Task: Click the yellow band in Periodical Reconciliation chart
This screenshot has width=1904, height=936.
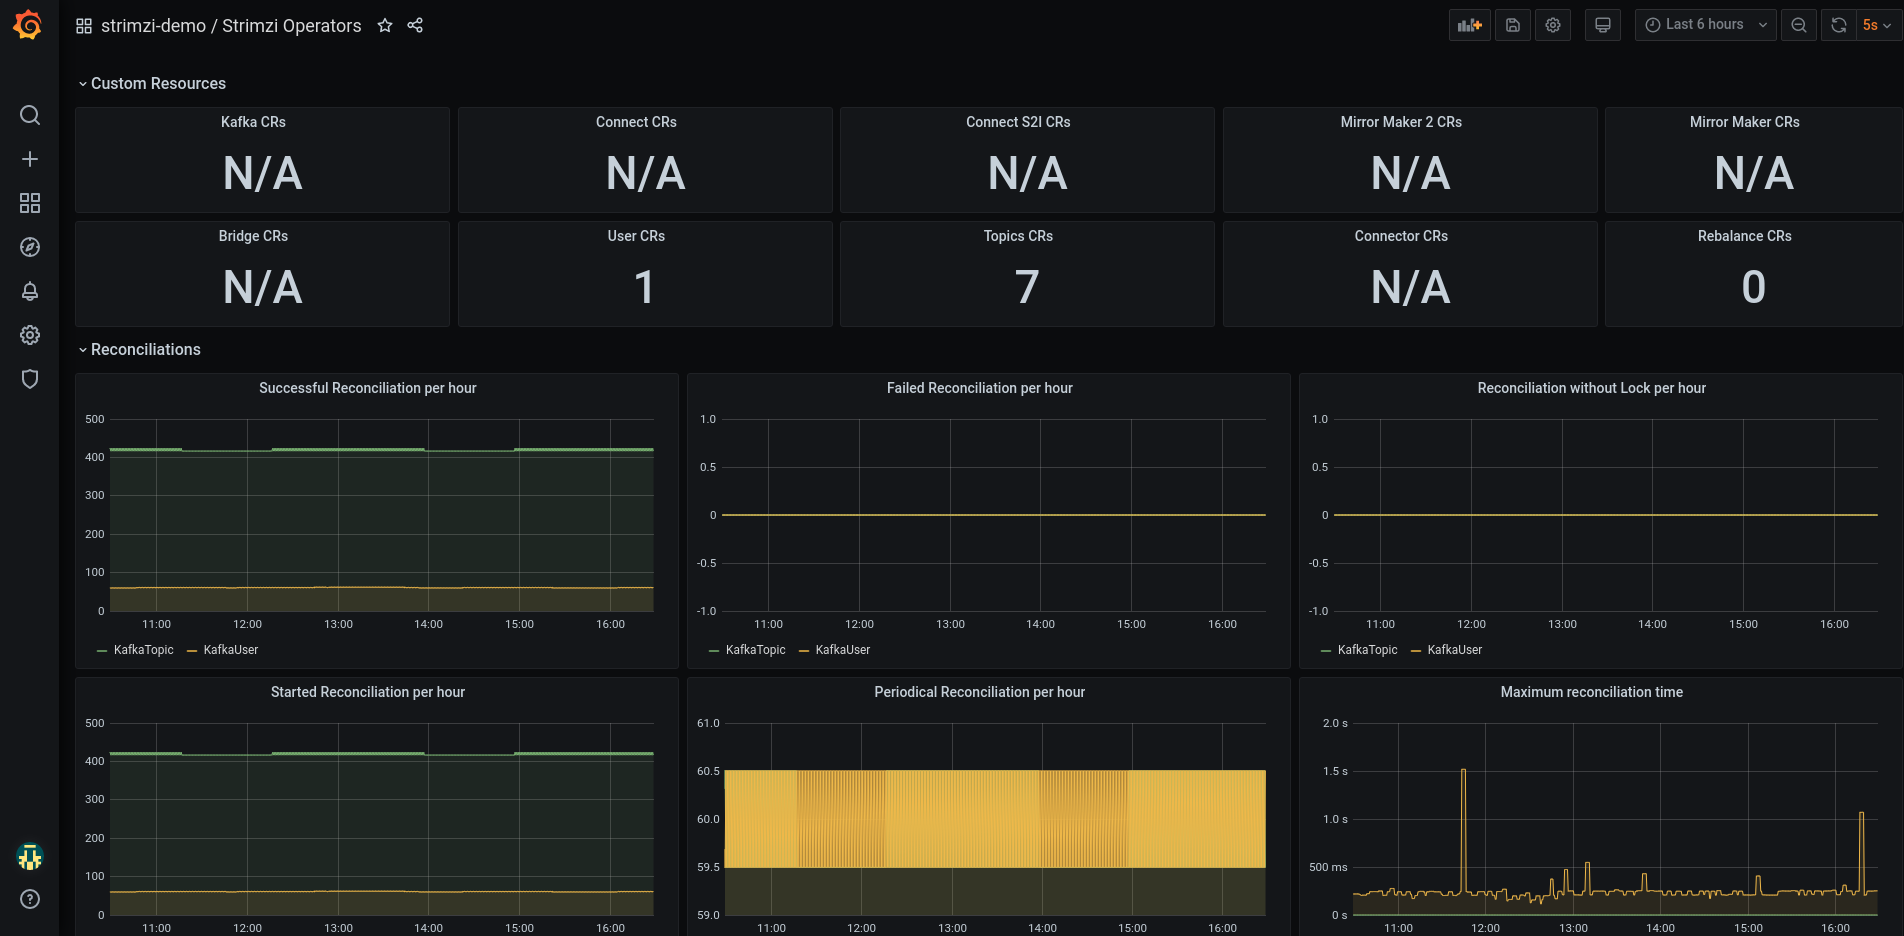Action: (995, 819)
